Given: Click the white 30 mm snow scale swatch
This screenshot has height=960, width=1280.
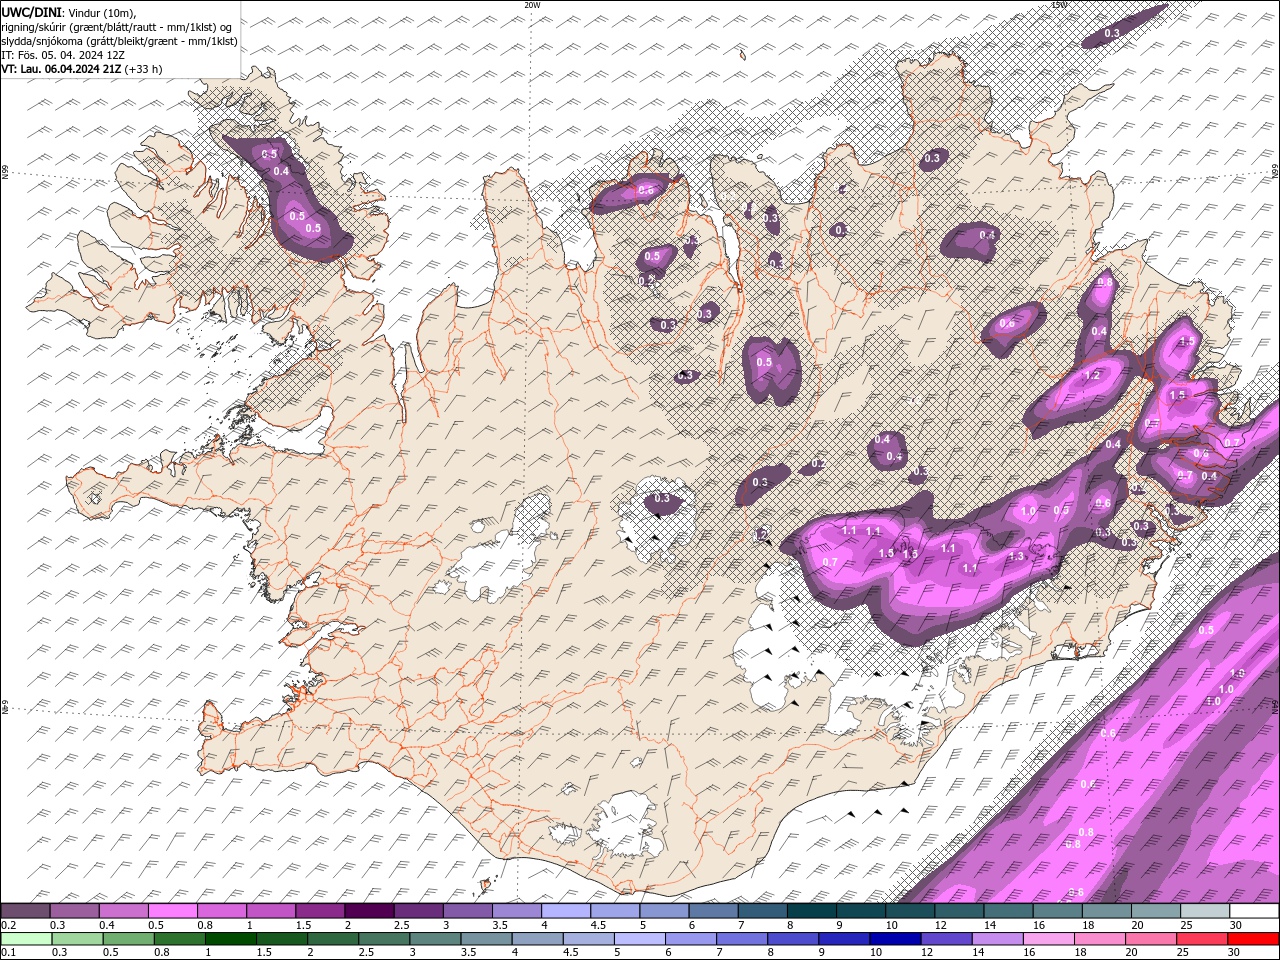Looking at the screenshot, I should [1254, 911].
